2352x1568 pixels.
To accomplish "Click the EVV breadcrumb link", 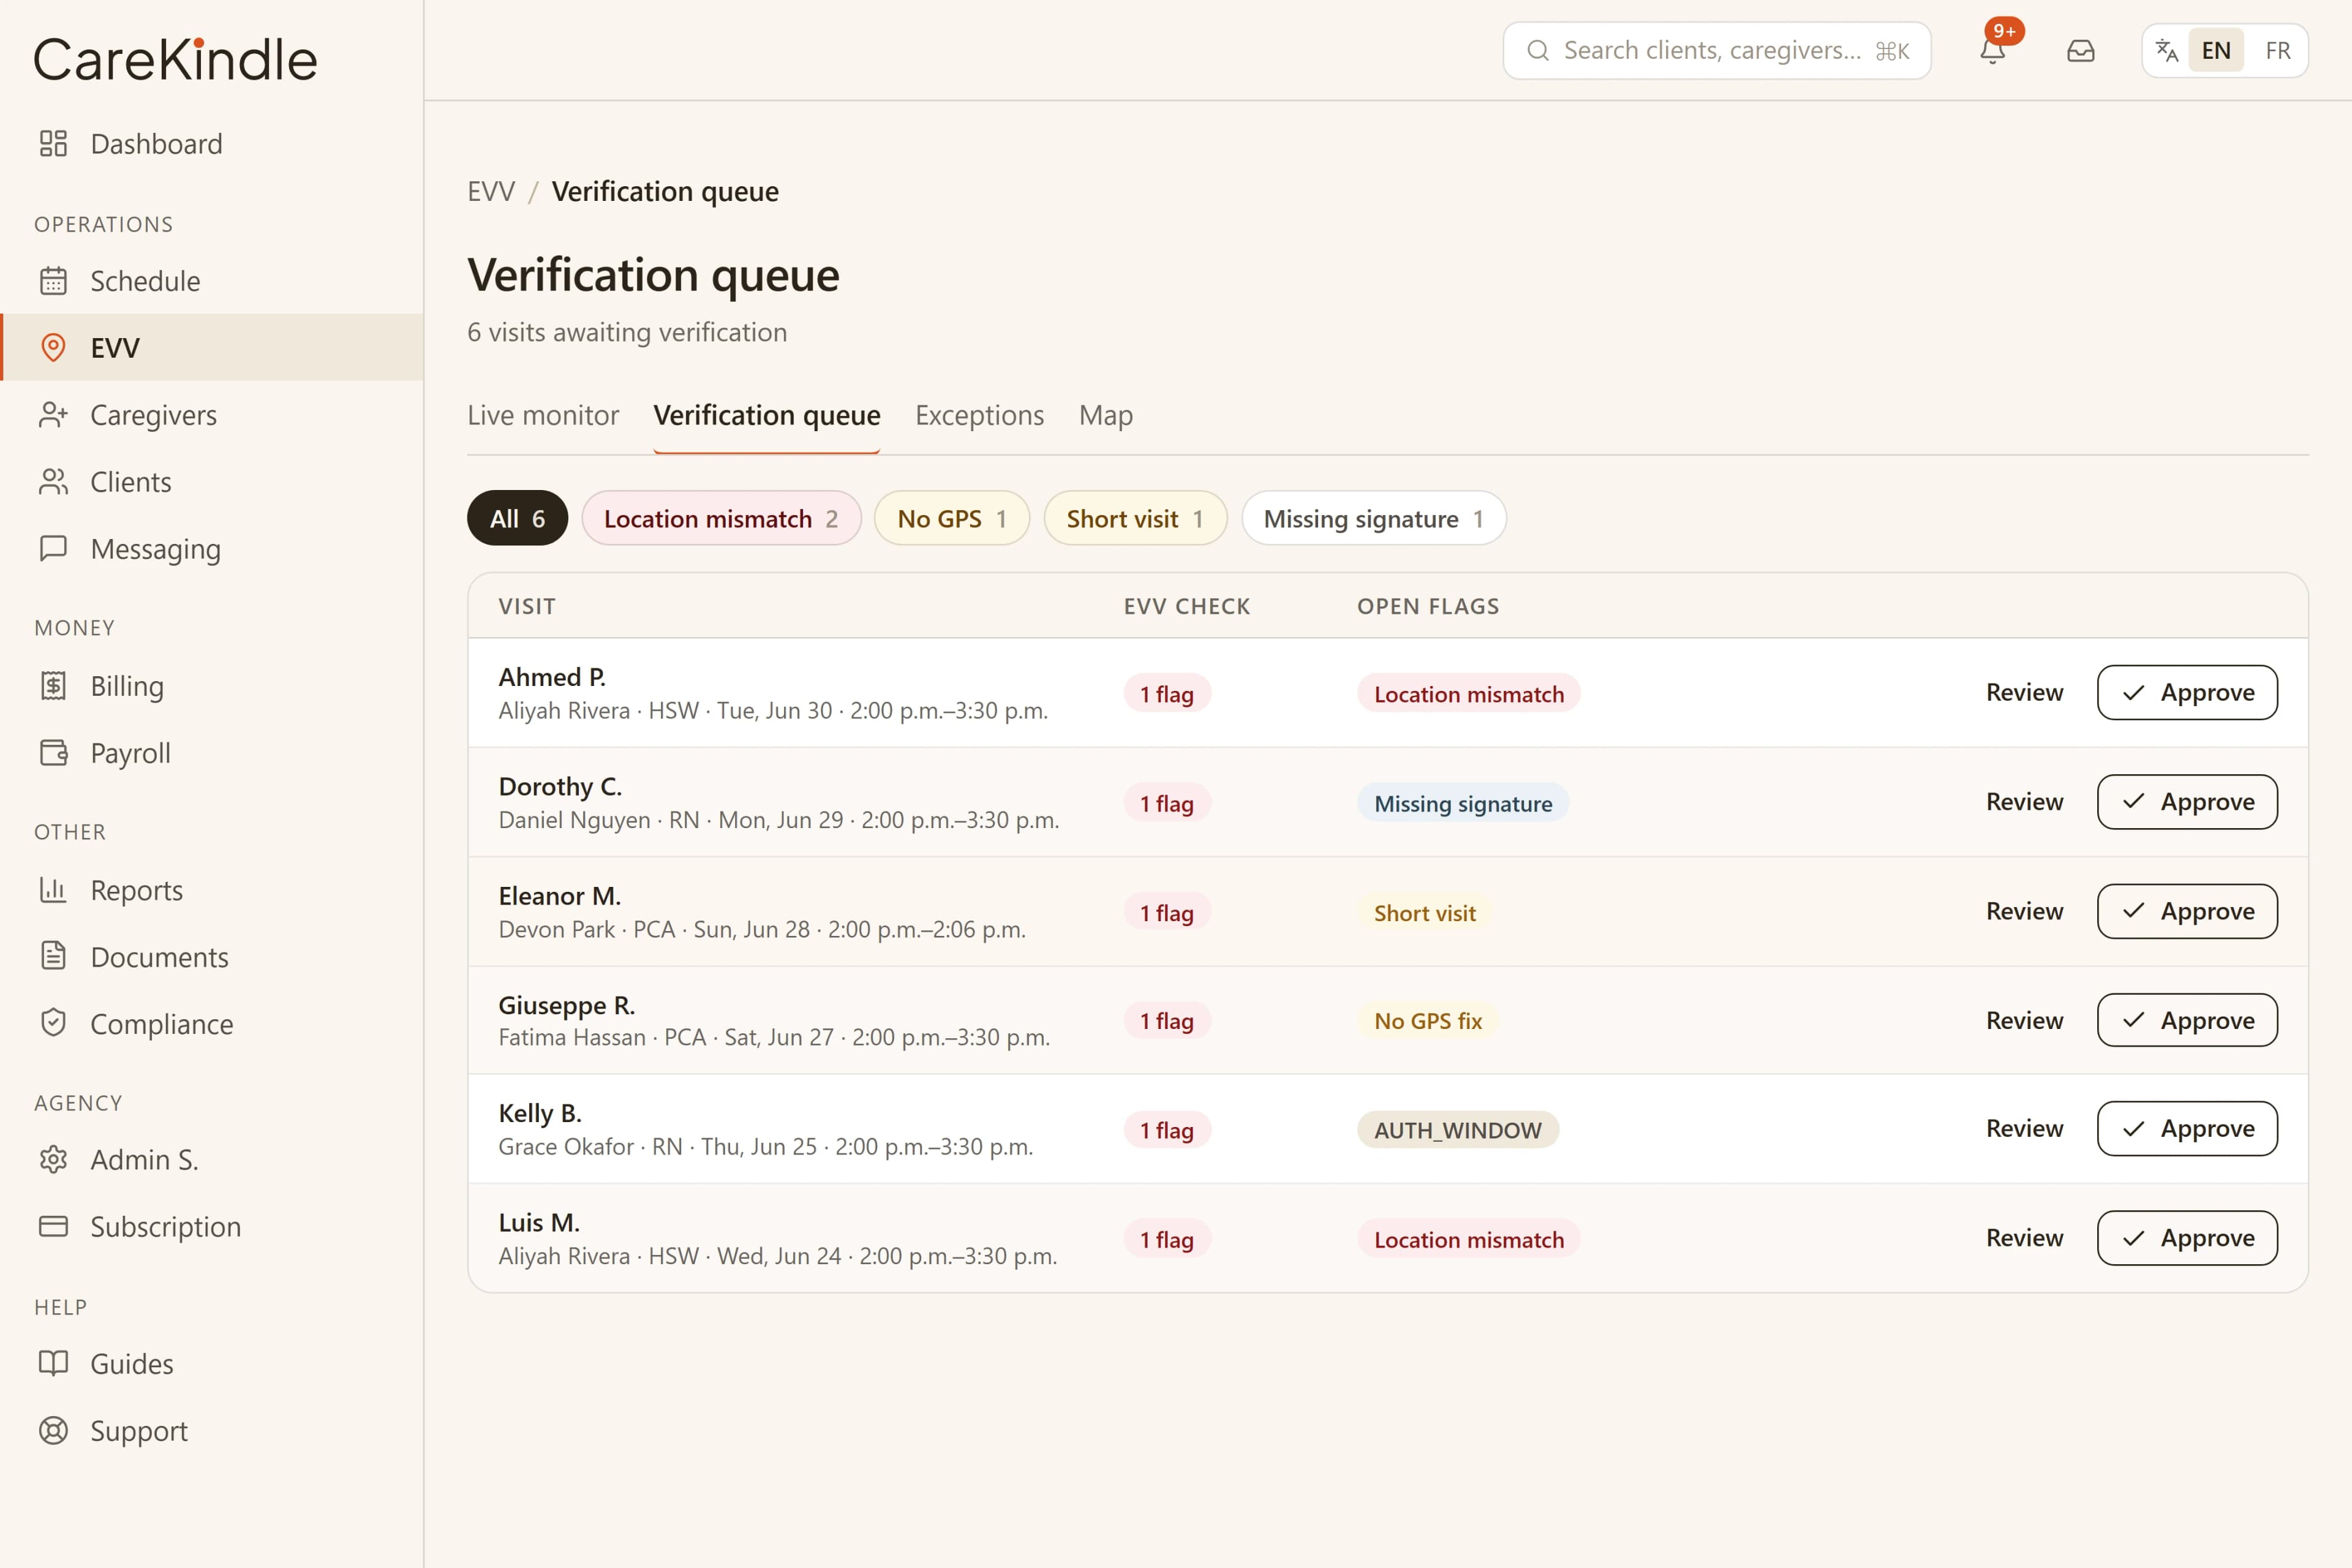I will [x=491, y=191].
